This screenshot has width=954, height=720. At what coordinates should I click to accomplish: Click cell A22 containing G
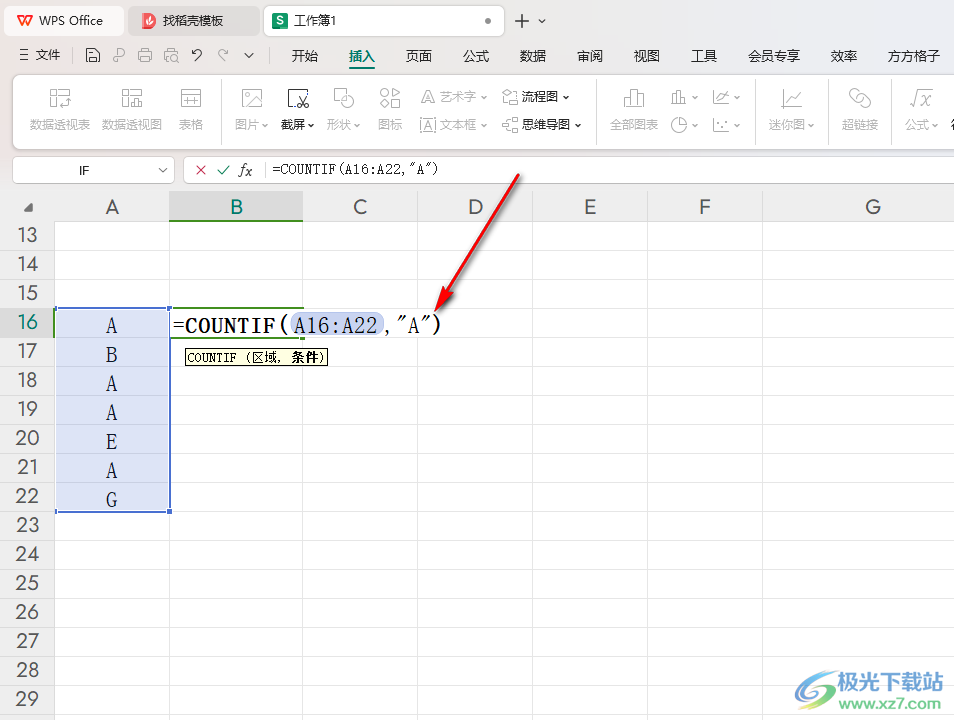pyautogui.click(x=112, y=498)
